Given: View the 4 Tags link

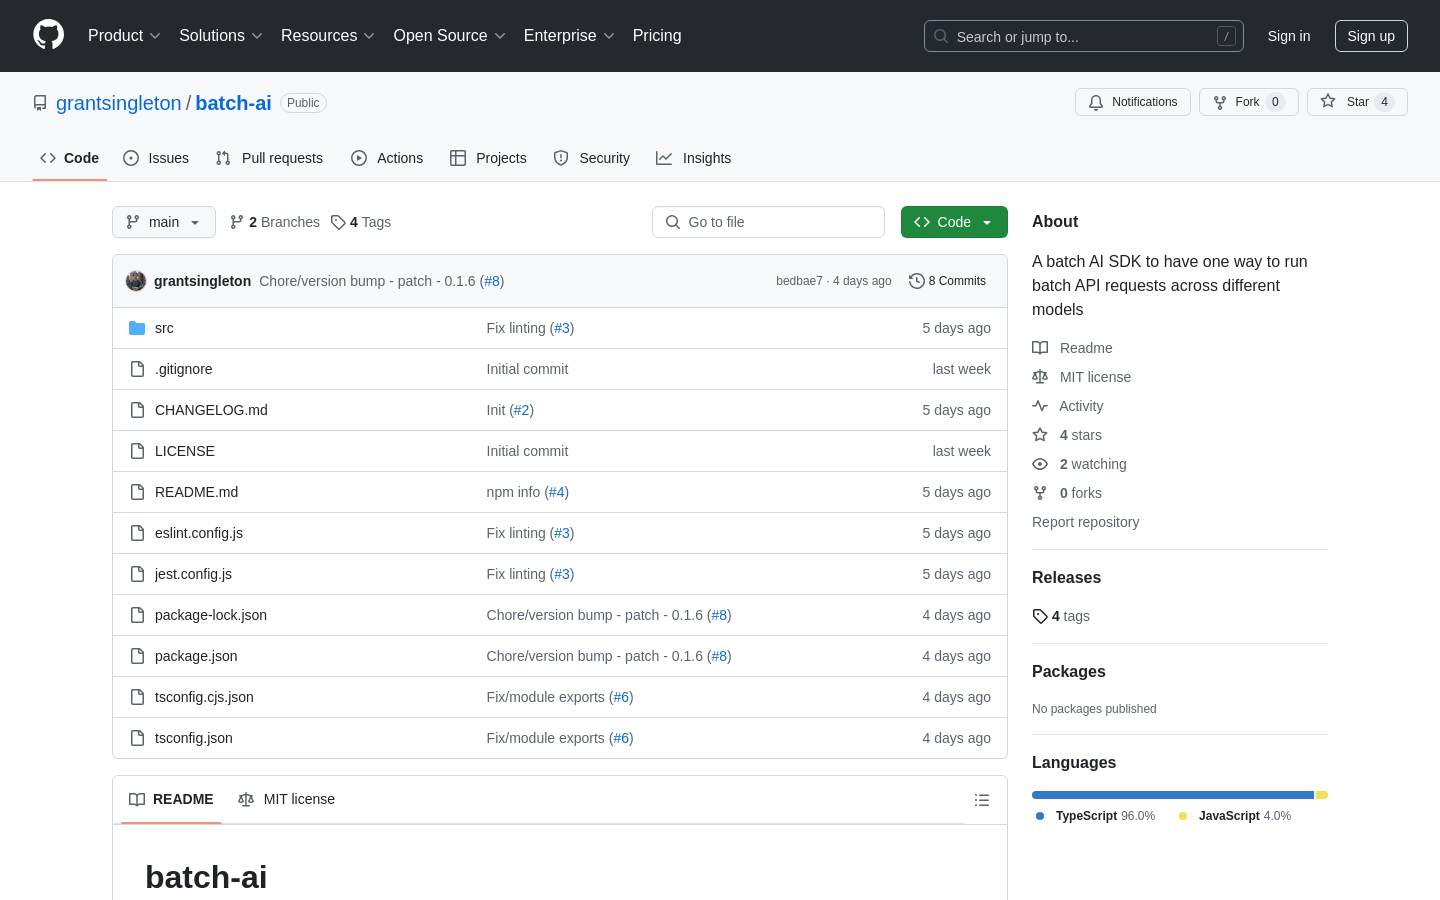Looking at the screenshot, I should click(361, 222).
